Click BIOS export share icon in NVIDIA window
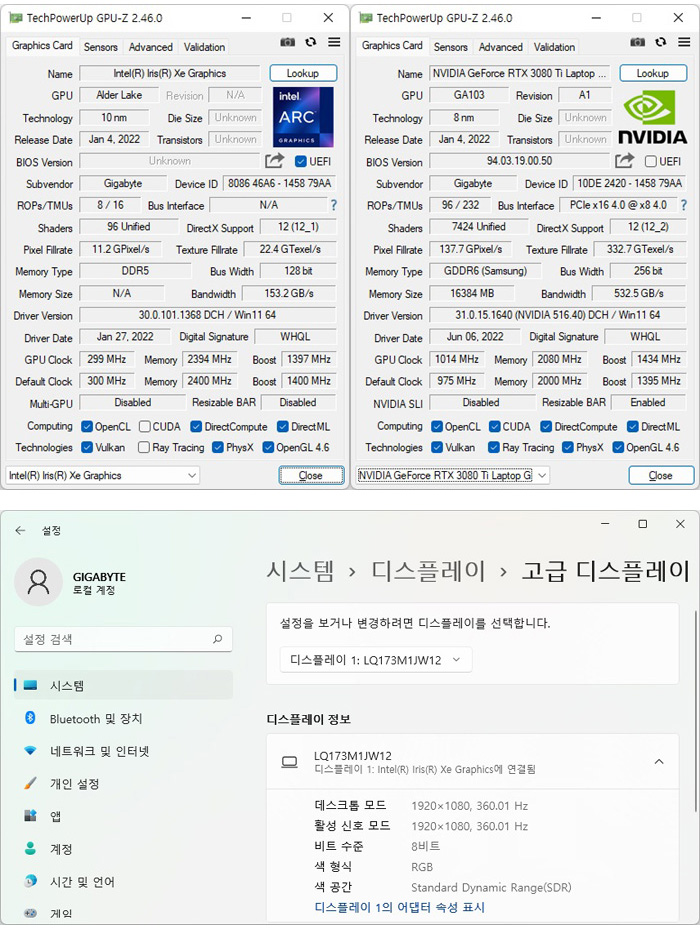This screenshot has width=700, height=931. (625, 161)
